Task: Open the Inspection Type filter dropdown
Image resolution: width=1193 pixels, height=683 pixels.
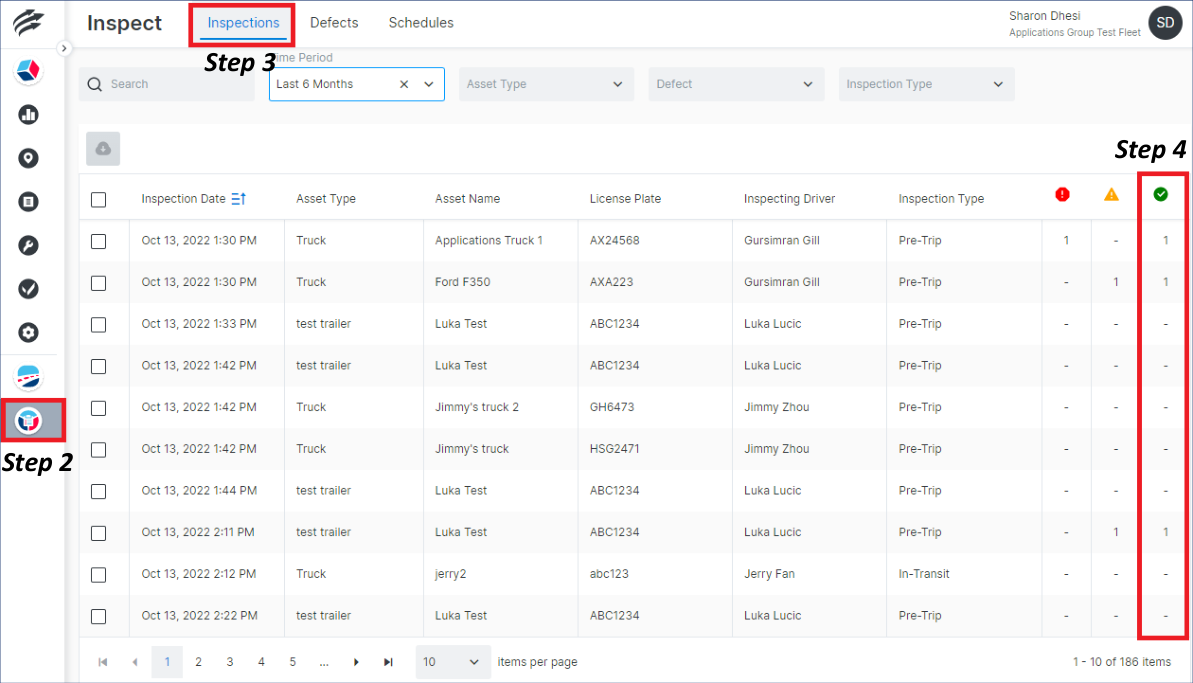Action: [925, 84]
